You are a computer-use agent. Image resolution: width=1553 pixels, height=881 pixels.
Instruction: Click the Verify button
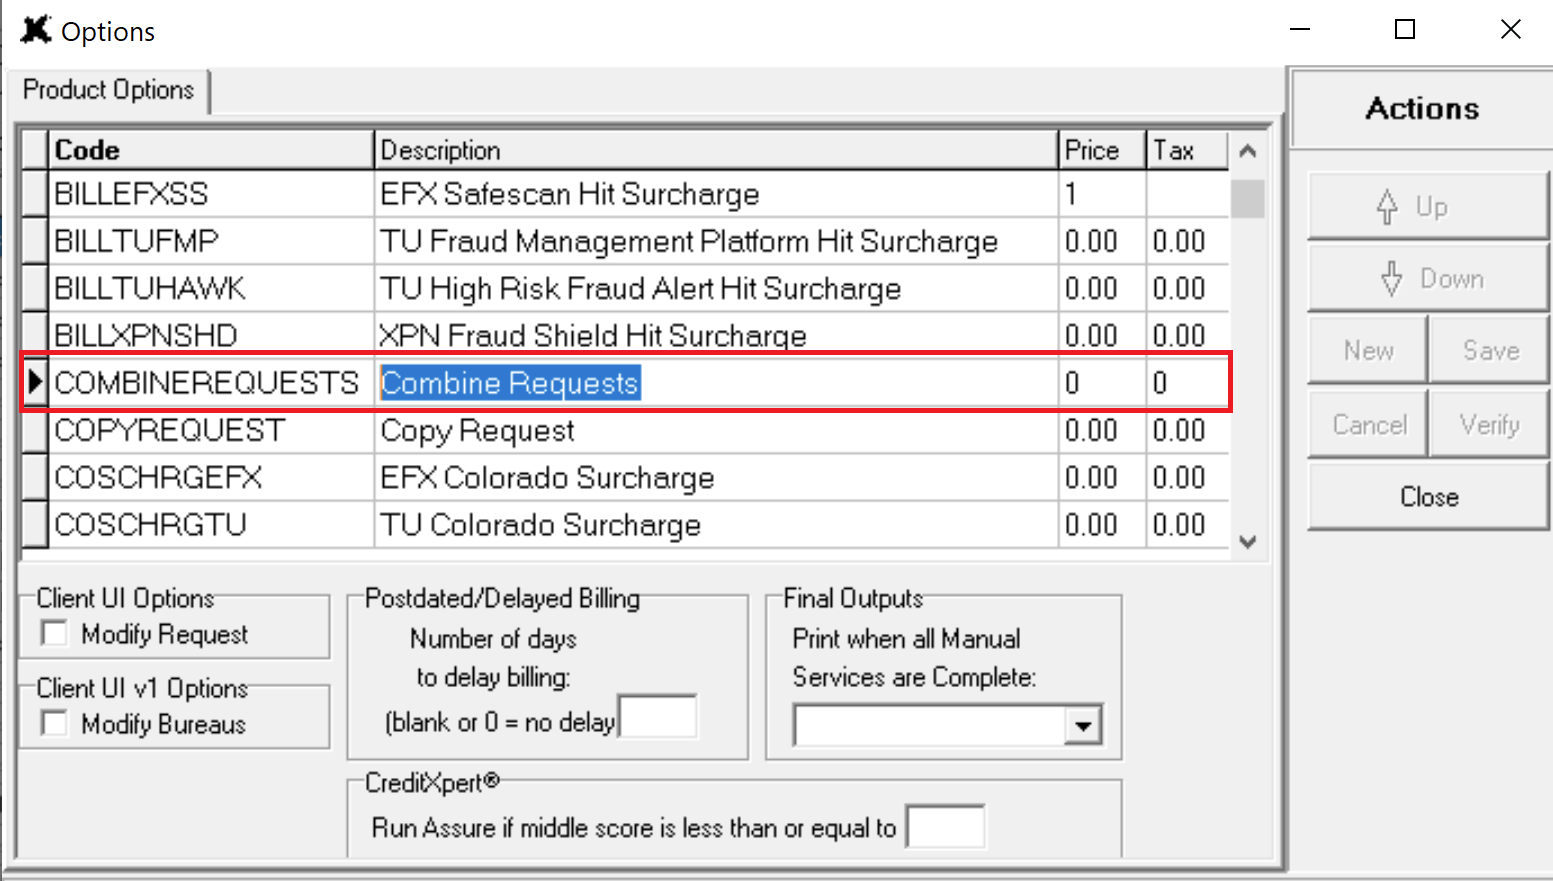(x=1489, y=425)
